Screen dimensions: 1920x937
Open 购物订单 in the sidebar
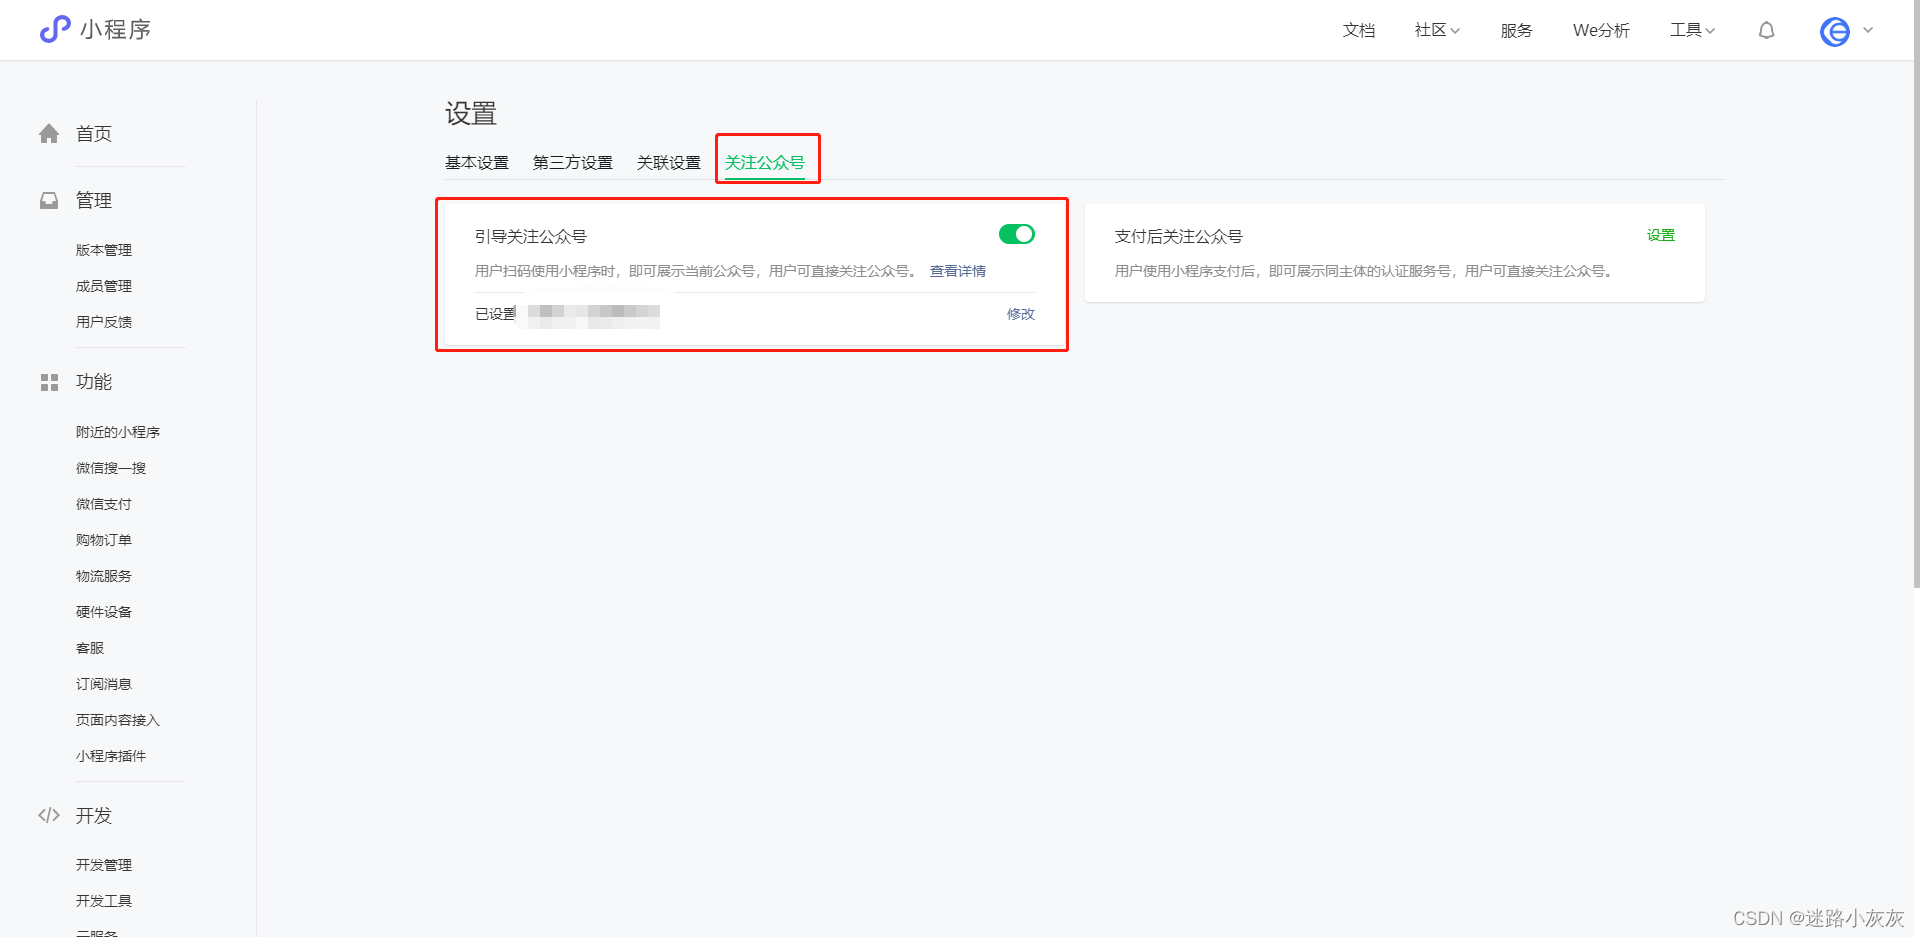104,540
